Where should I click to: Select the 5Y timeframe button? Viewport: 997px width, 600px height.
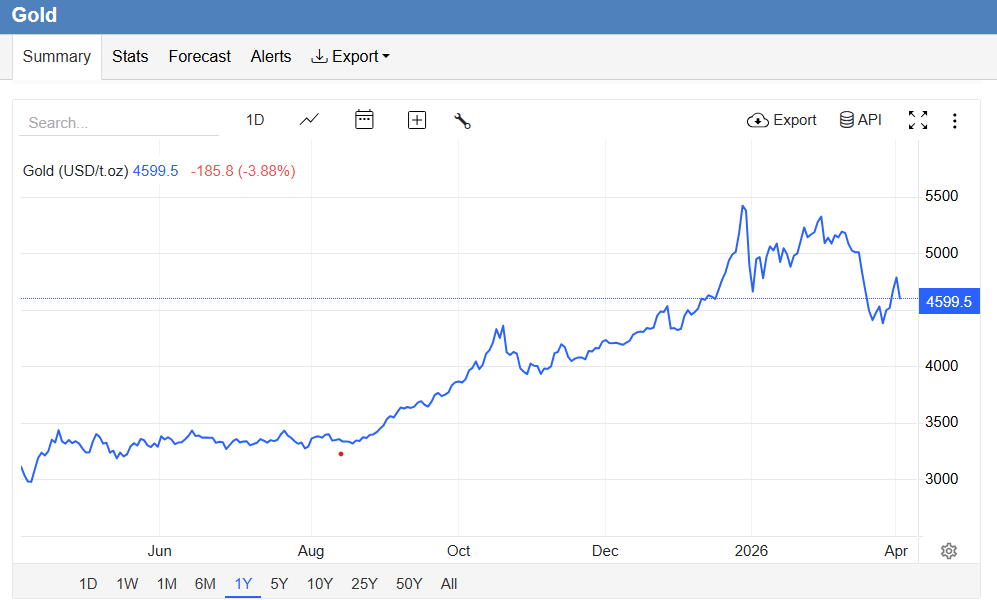coord(278,583)
